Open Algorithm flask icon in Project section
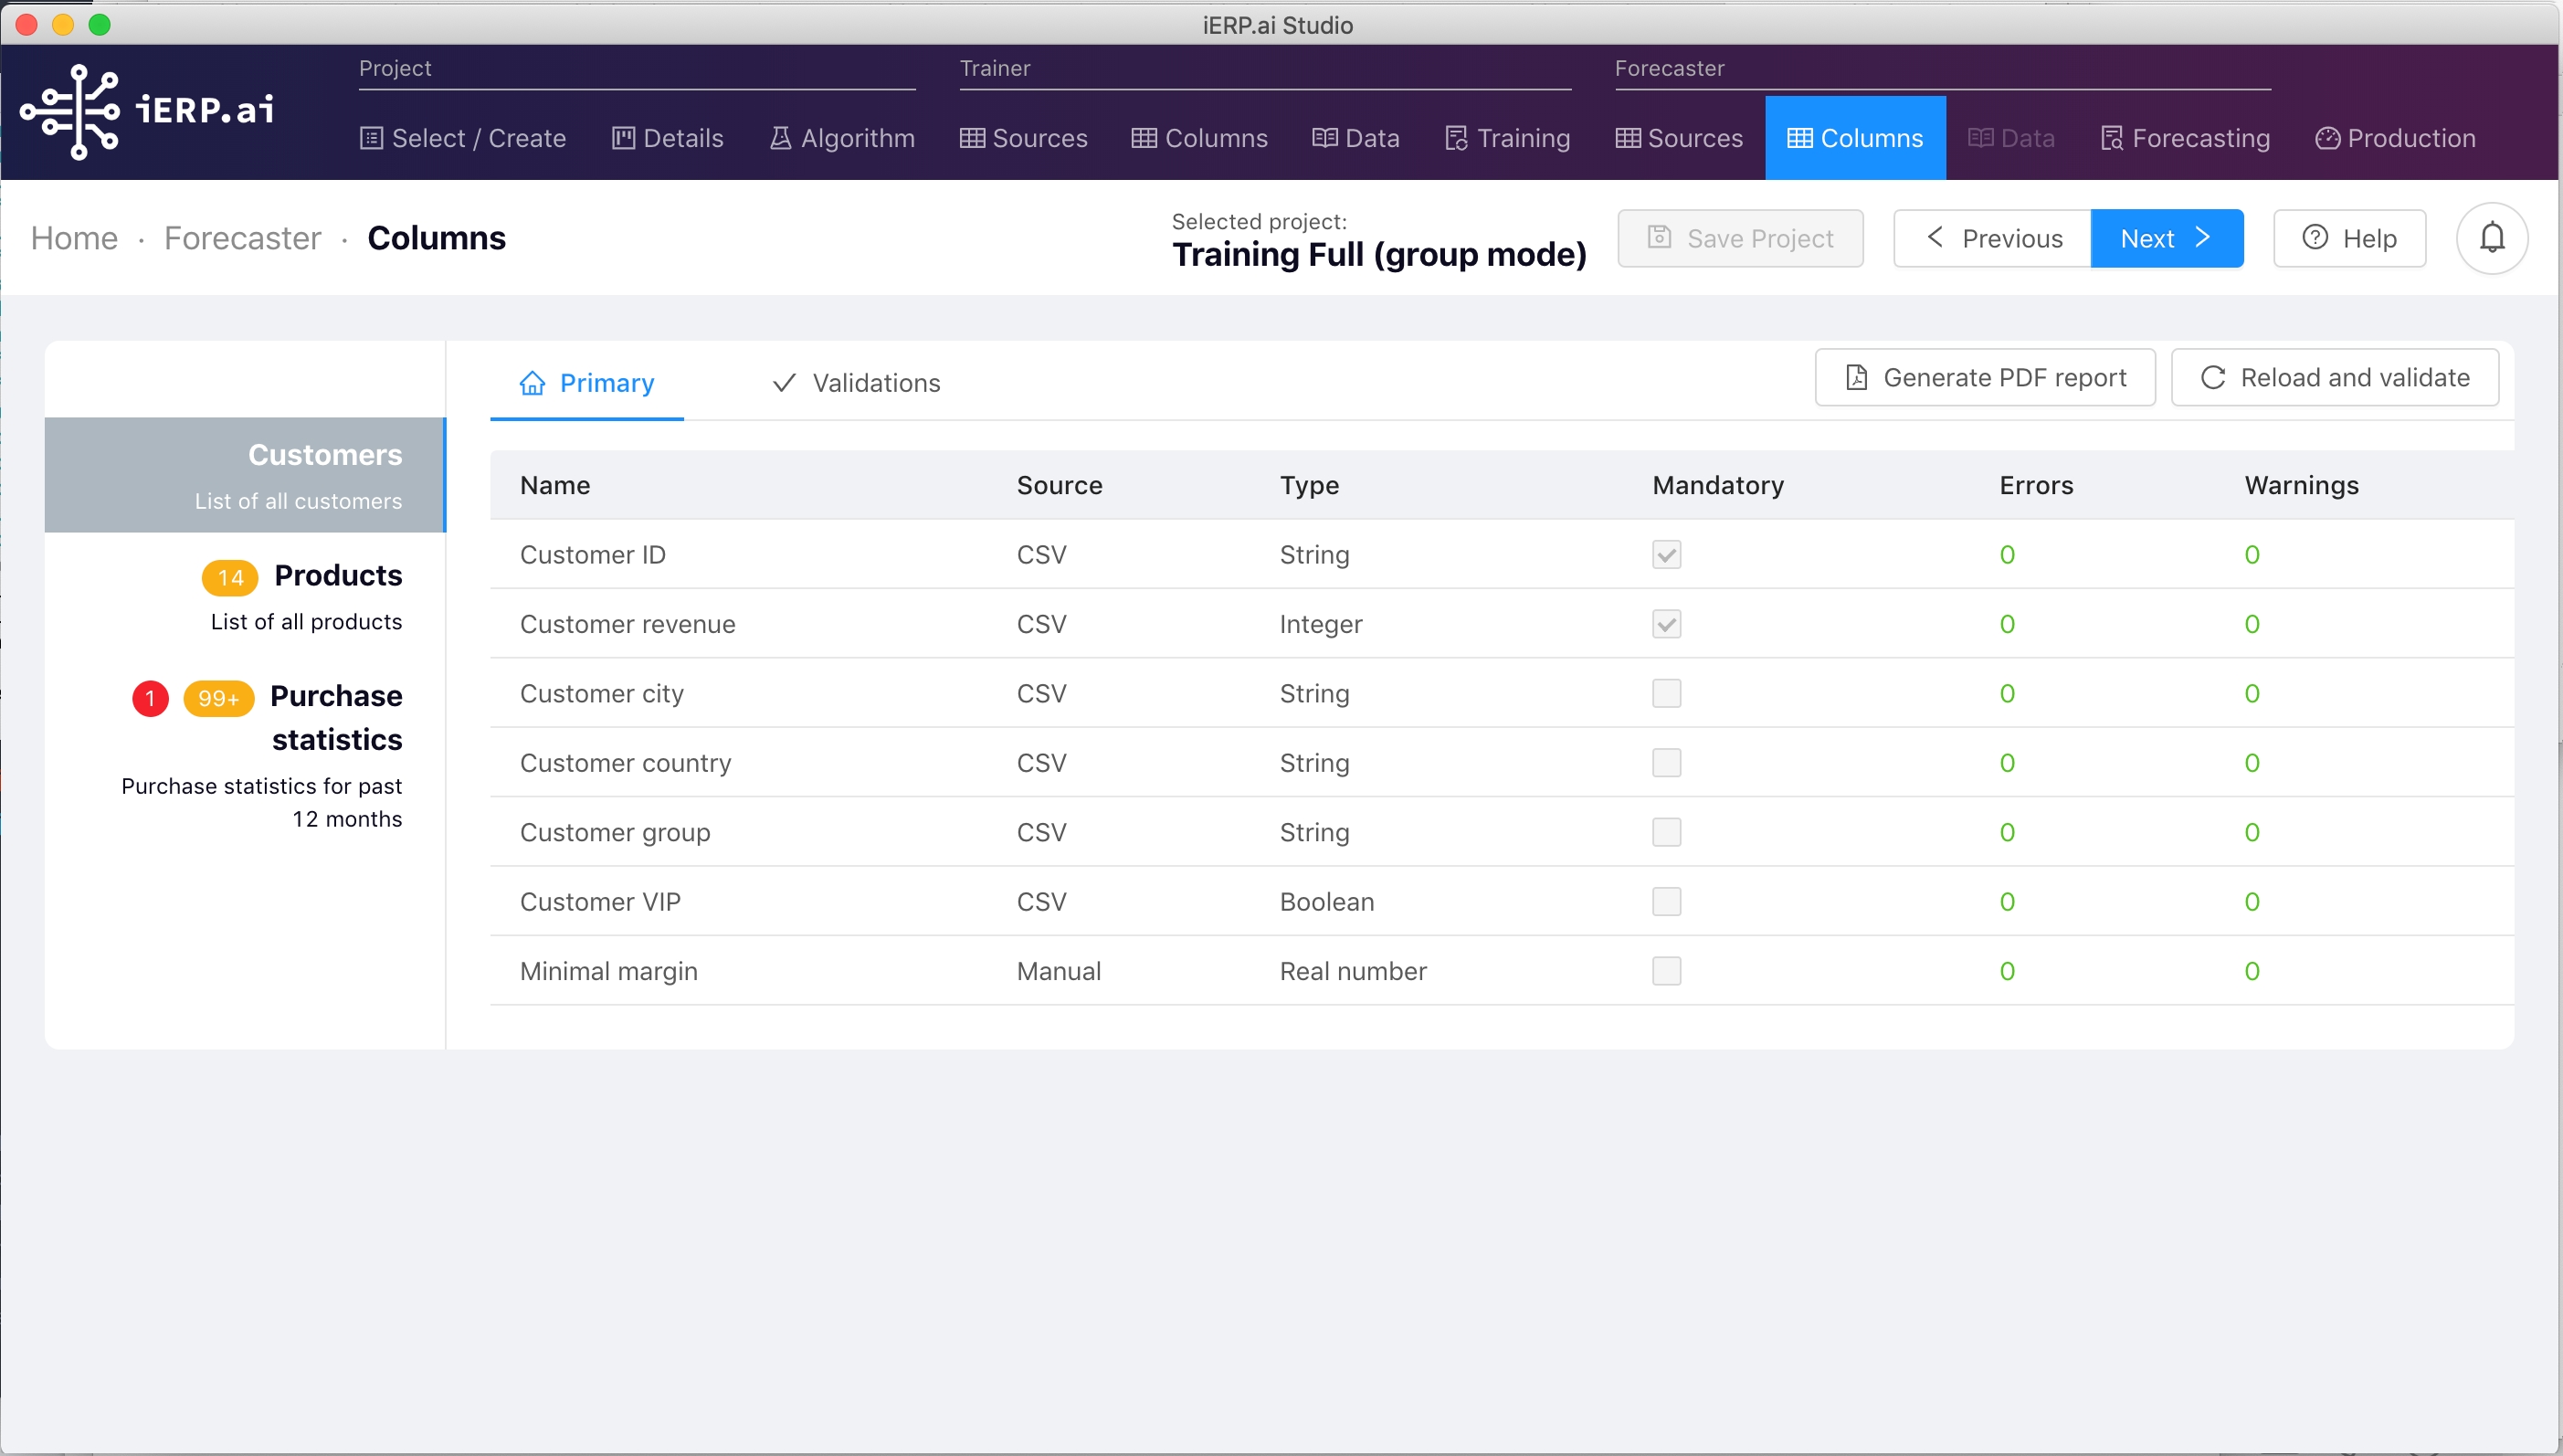2563x1456 pixels. coord(780,138)
